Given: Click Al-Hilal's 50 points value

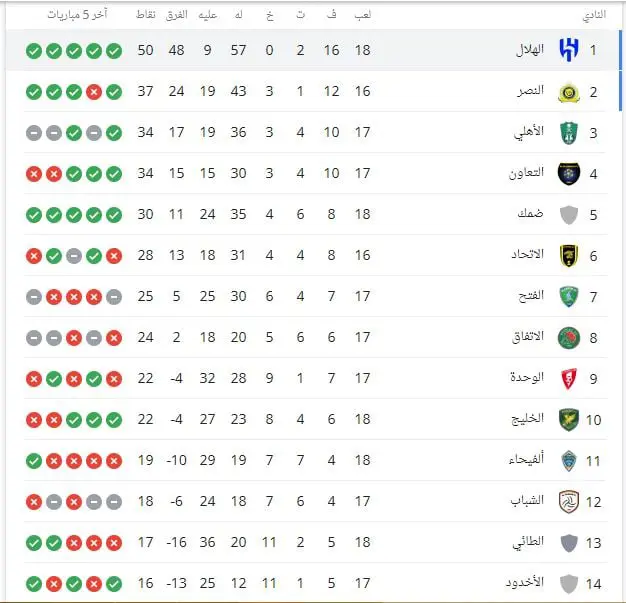Looking at the screenshot, I should coord(145,50).
